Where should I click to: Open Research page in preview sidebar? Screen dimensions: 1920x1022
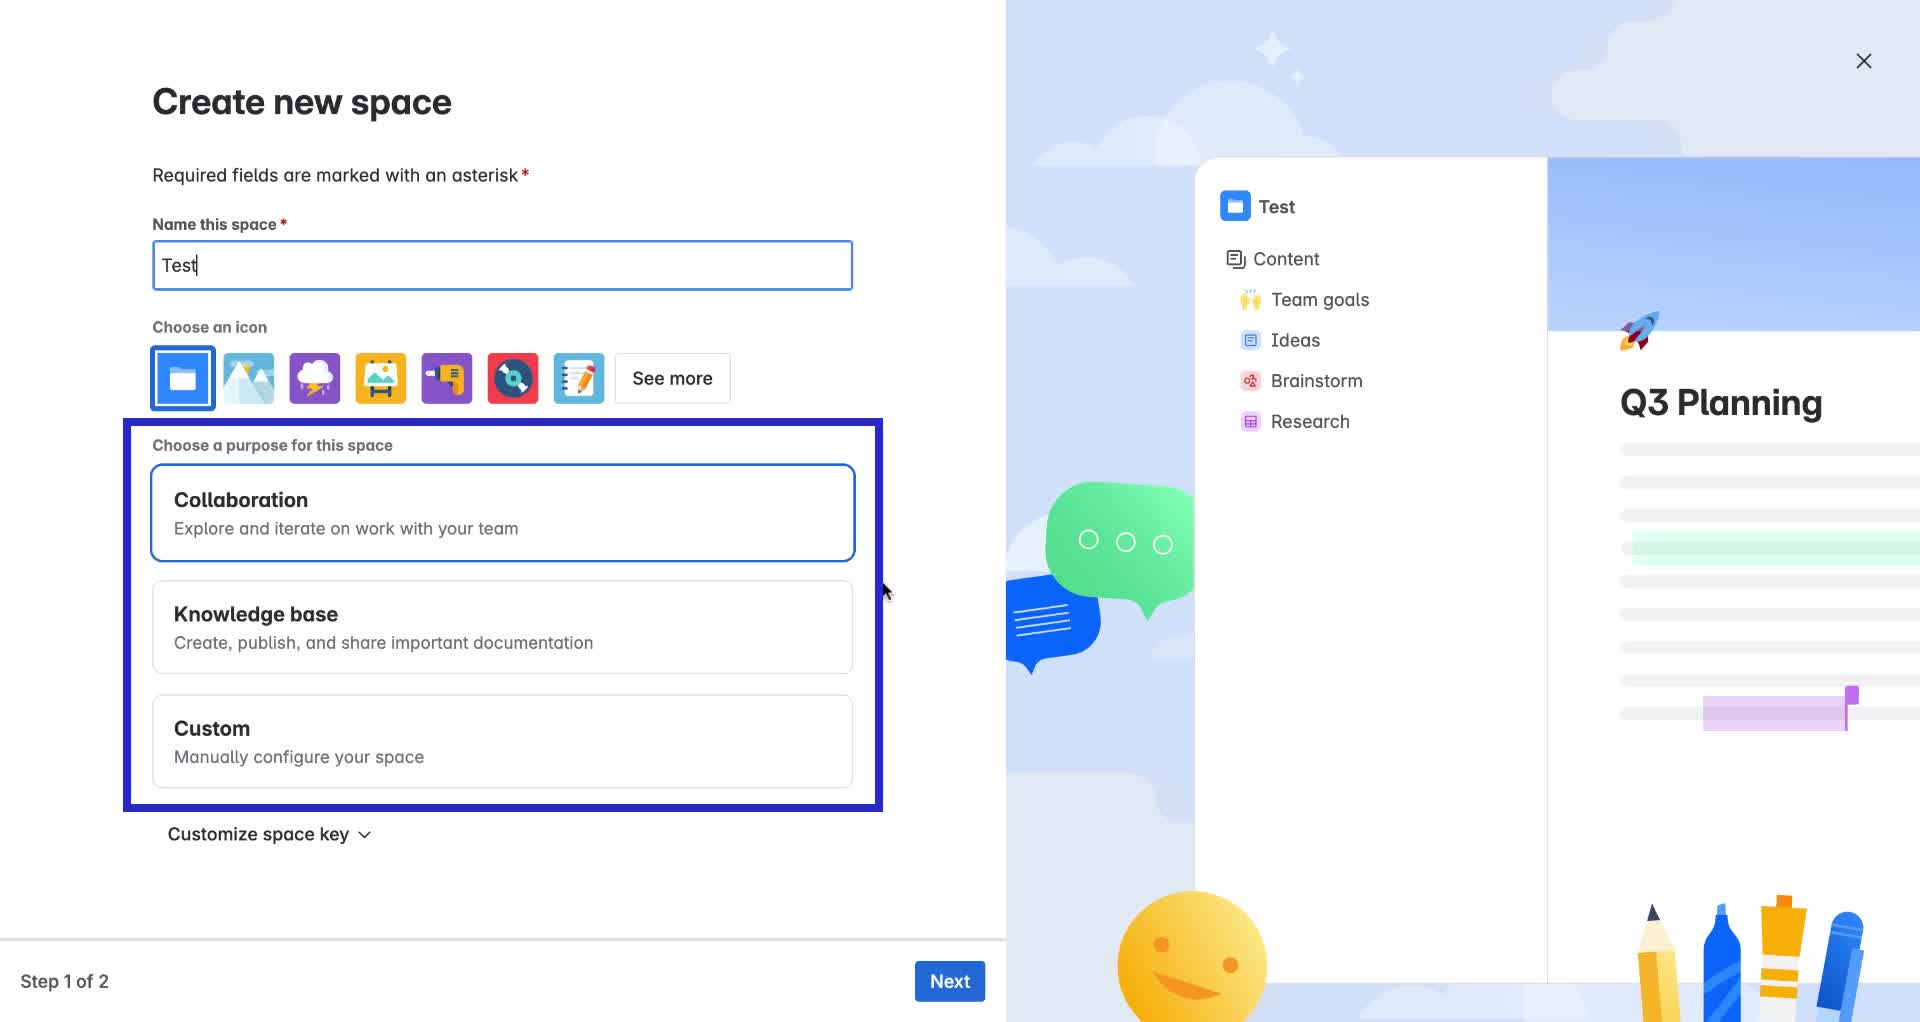pyautogui.click(x=1309, y=422)
